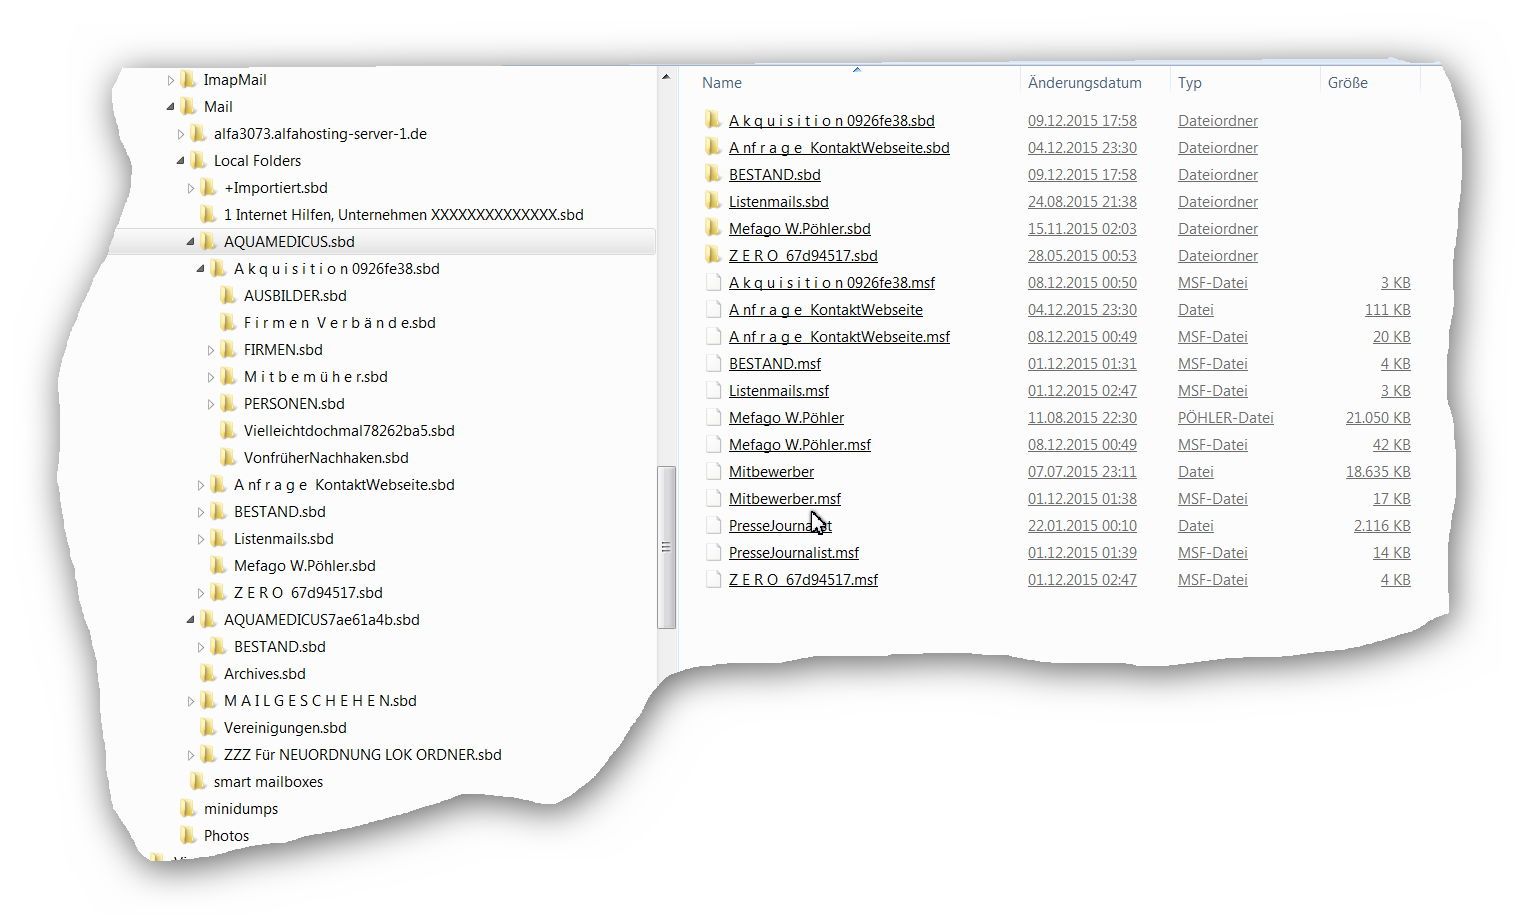Click the Archives.sbd folder icon in tree

coord(208,673)
